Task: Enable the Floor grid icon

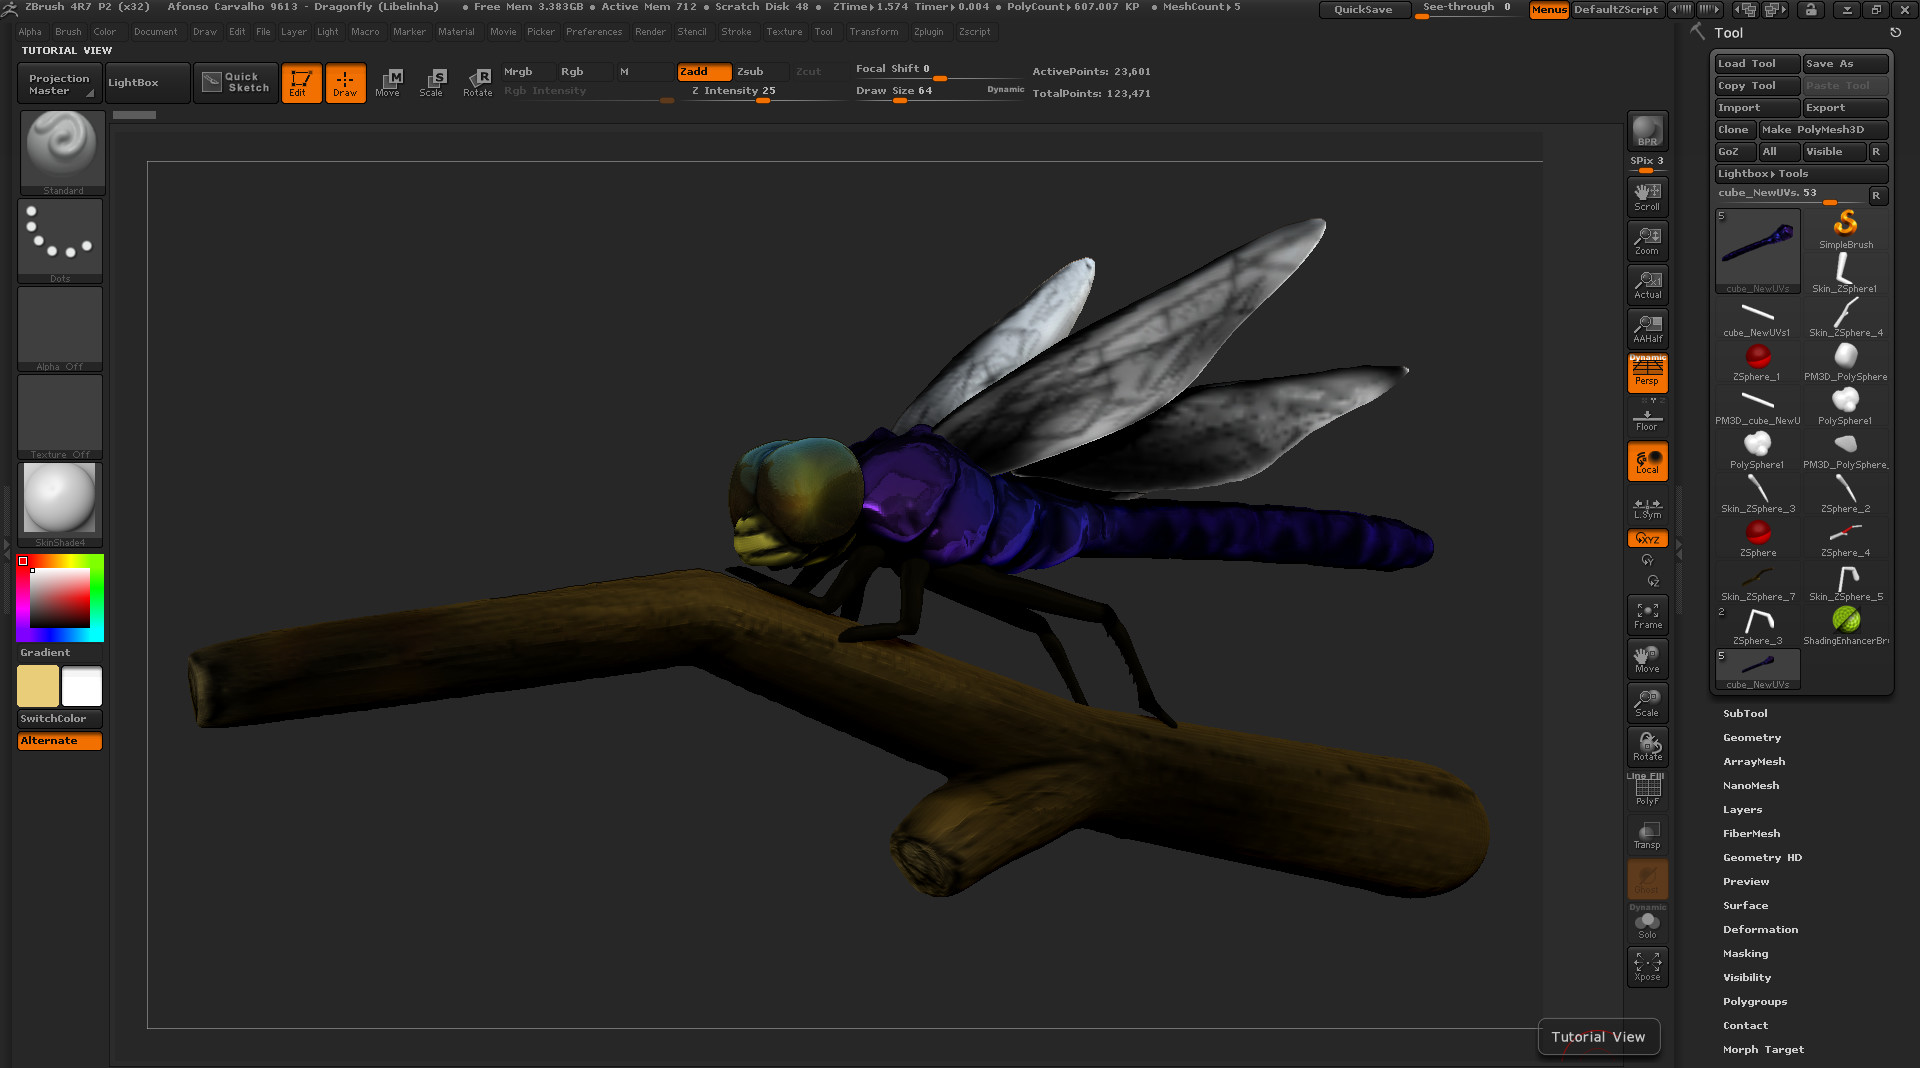Action: click(x=1646, y=419)
